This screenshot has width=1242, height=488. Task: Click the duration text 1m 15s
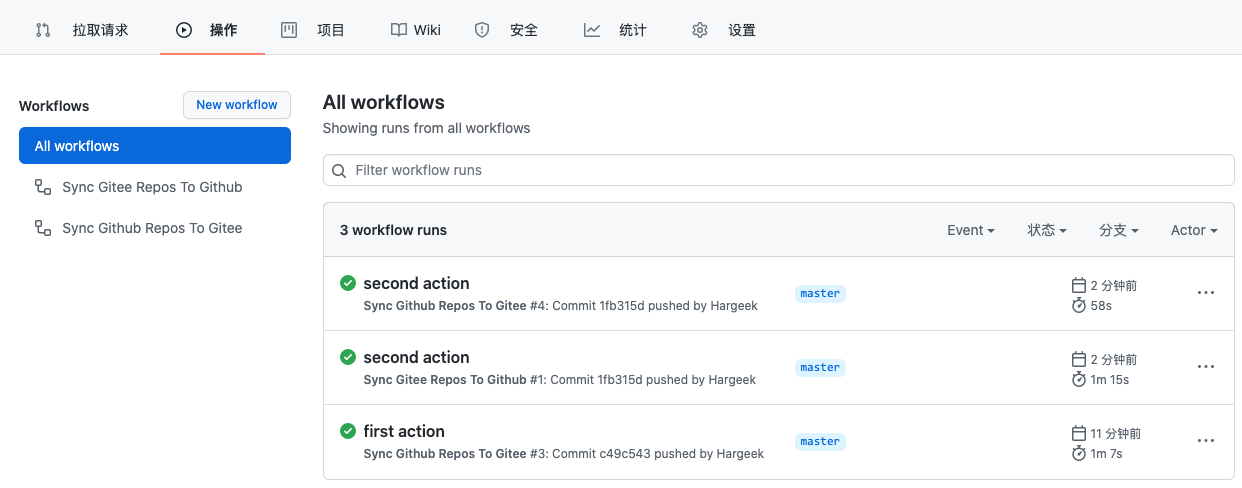pos(1110,379)
